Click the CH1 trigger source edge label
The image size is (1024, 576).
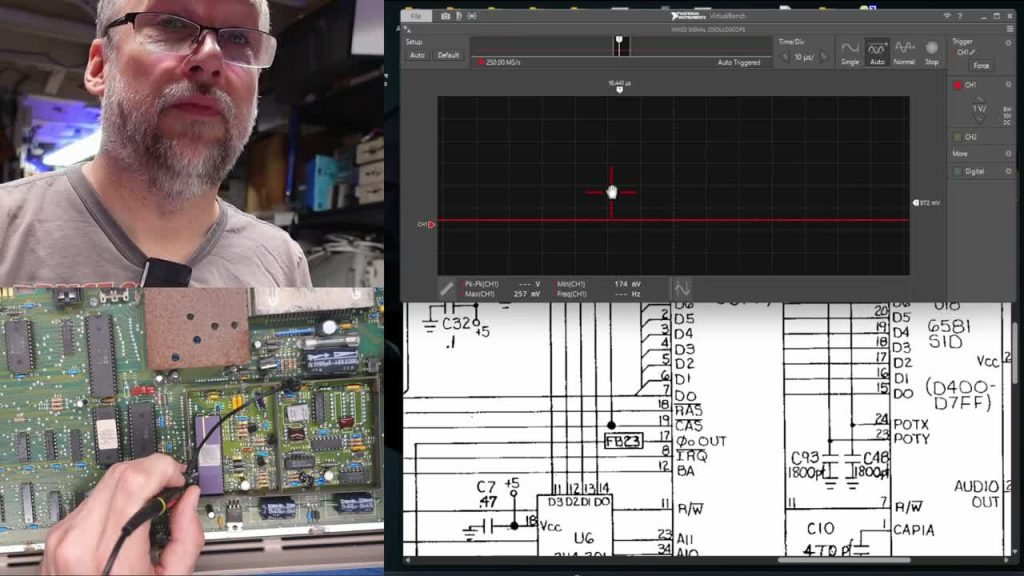(x=966, y=52)
